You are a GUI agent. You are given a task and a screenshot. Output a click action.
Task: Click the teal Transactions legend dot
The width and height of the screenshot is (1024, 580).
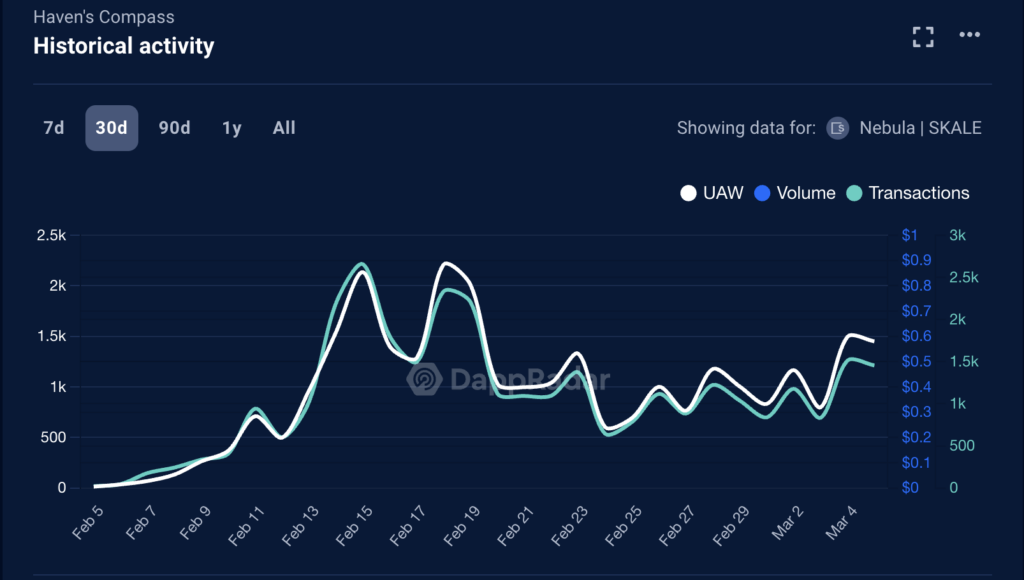click(x=854, y=193)
